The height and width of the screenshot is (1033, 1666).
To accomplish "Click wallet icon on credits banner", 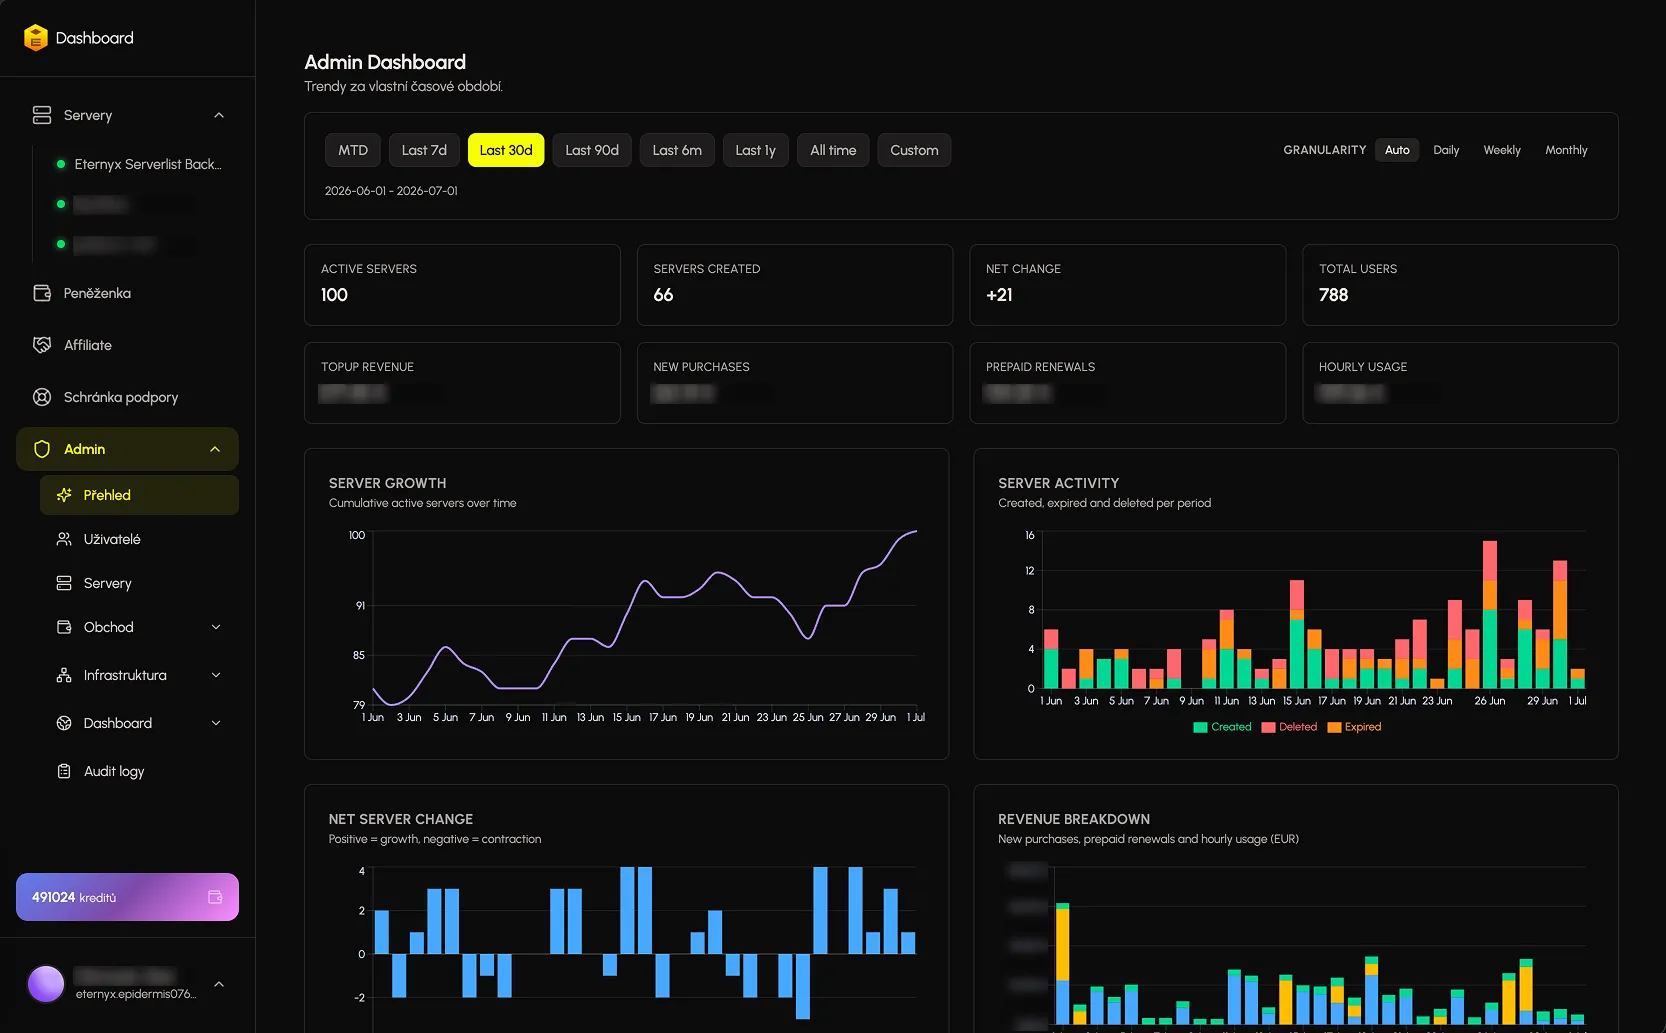I will [215, 897].
